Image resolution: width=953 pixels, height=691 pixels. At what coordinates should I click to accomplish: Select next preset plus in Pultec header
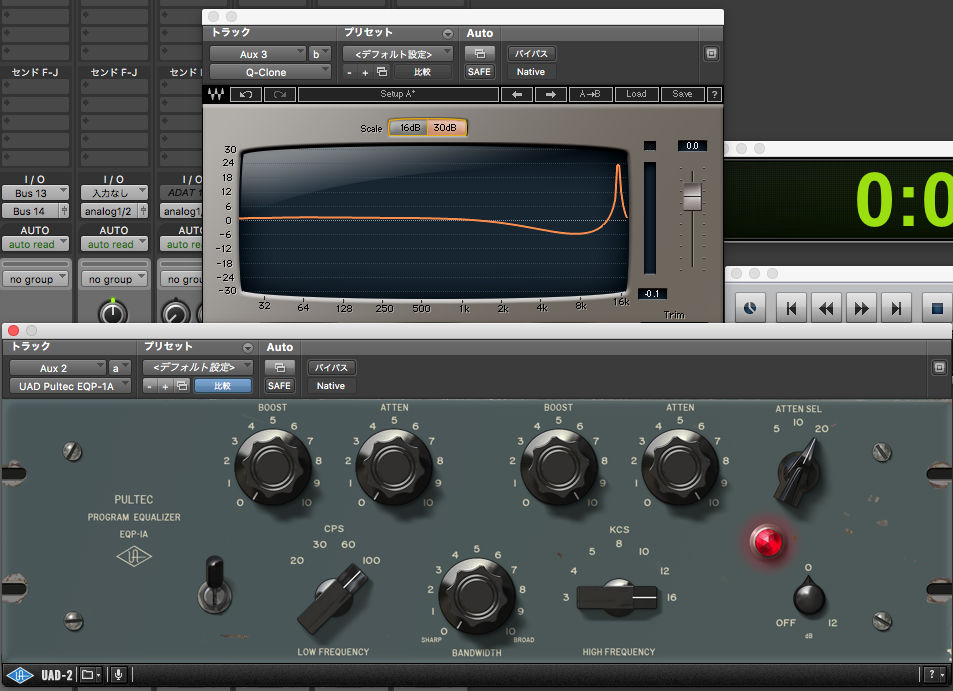click(x=165, y=386)
